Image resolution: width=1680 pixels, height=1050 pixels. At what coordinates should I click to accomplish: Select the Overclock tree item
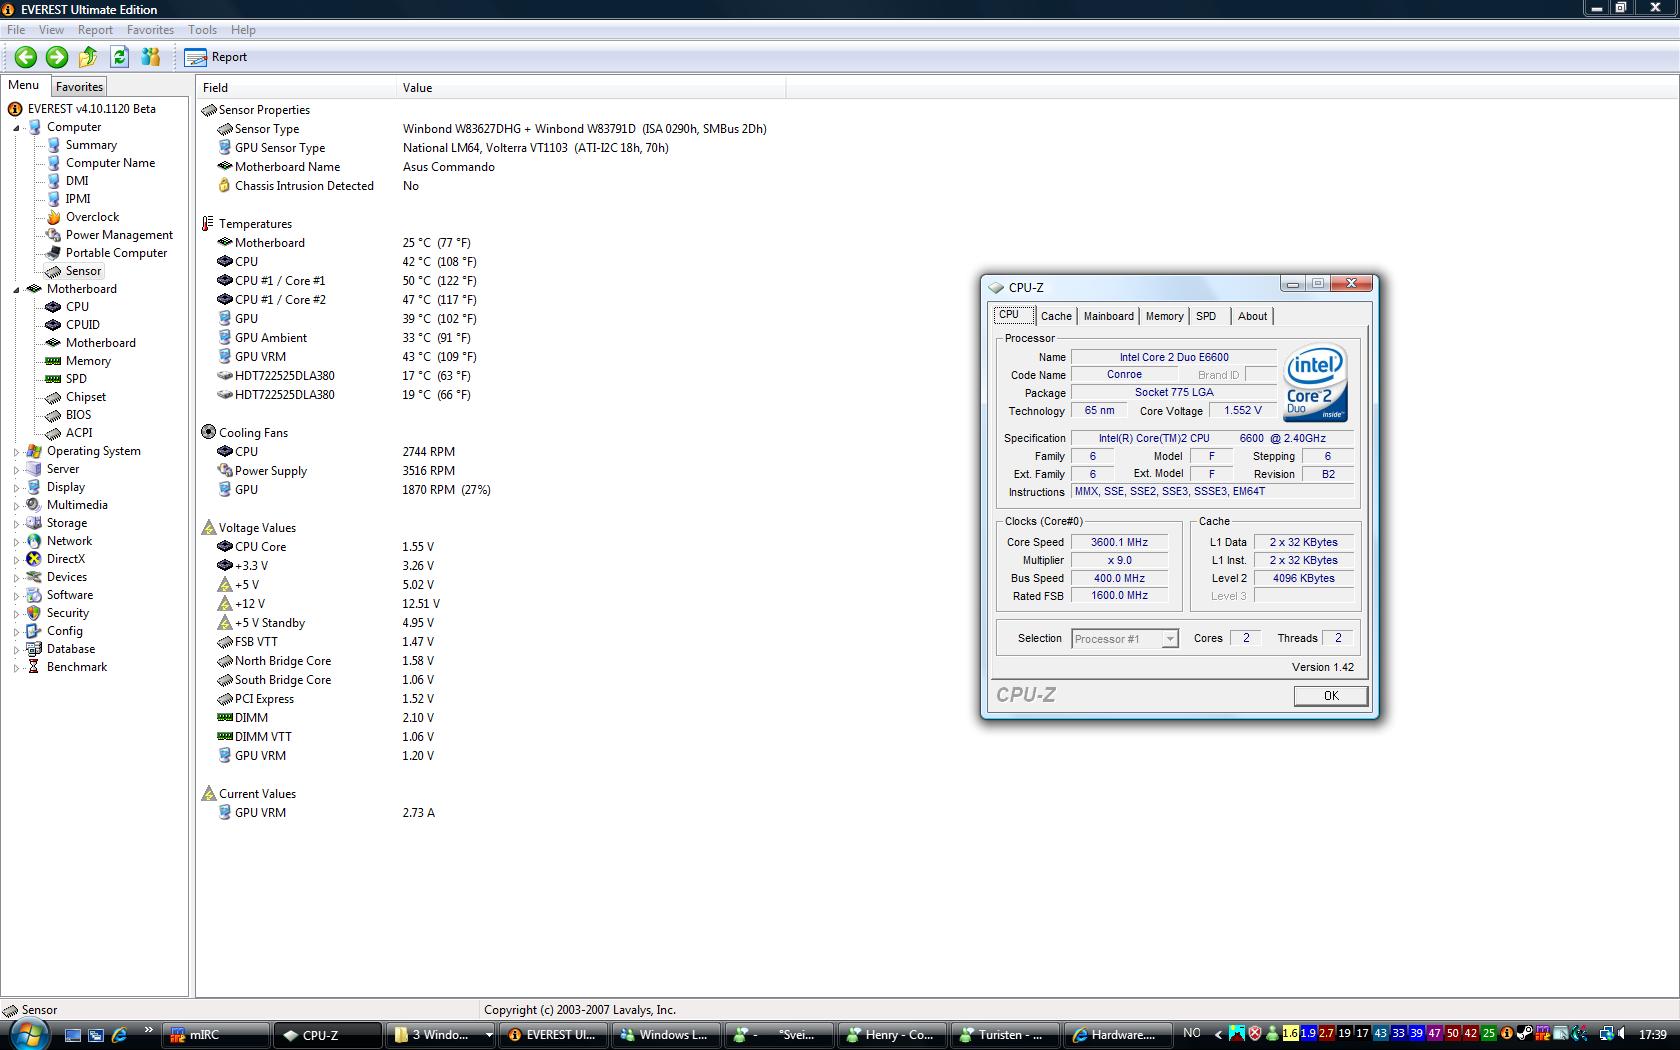[92, 217]
